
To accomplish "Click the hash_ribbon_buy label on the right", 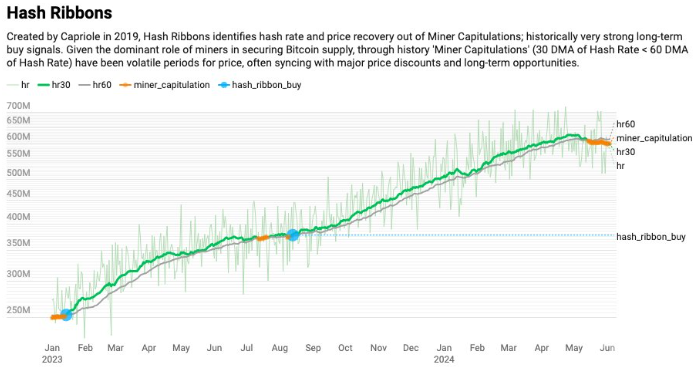I will (x=651, y=237).
